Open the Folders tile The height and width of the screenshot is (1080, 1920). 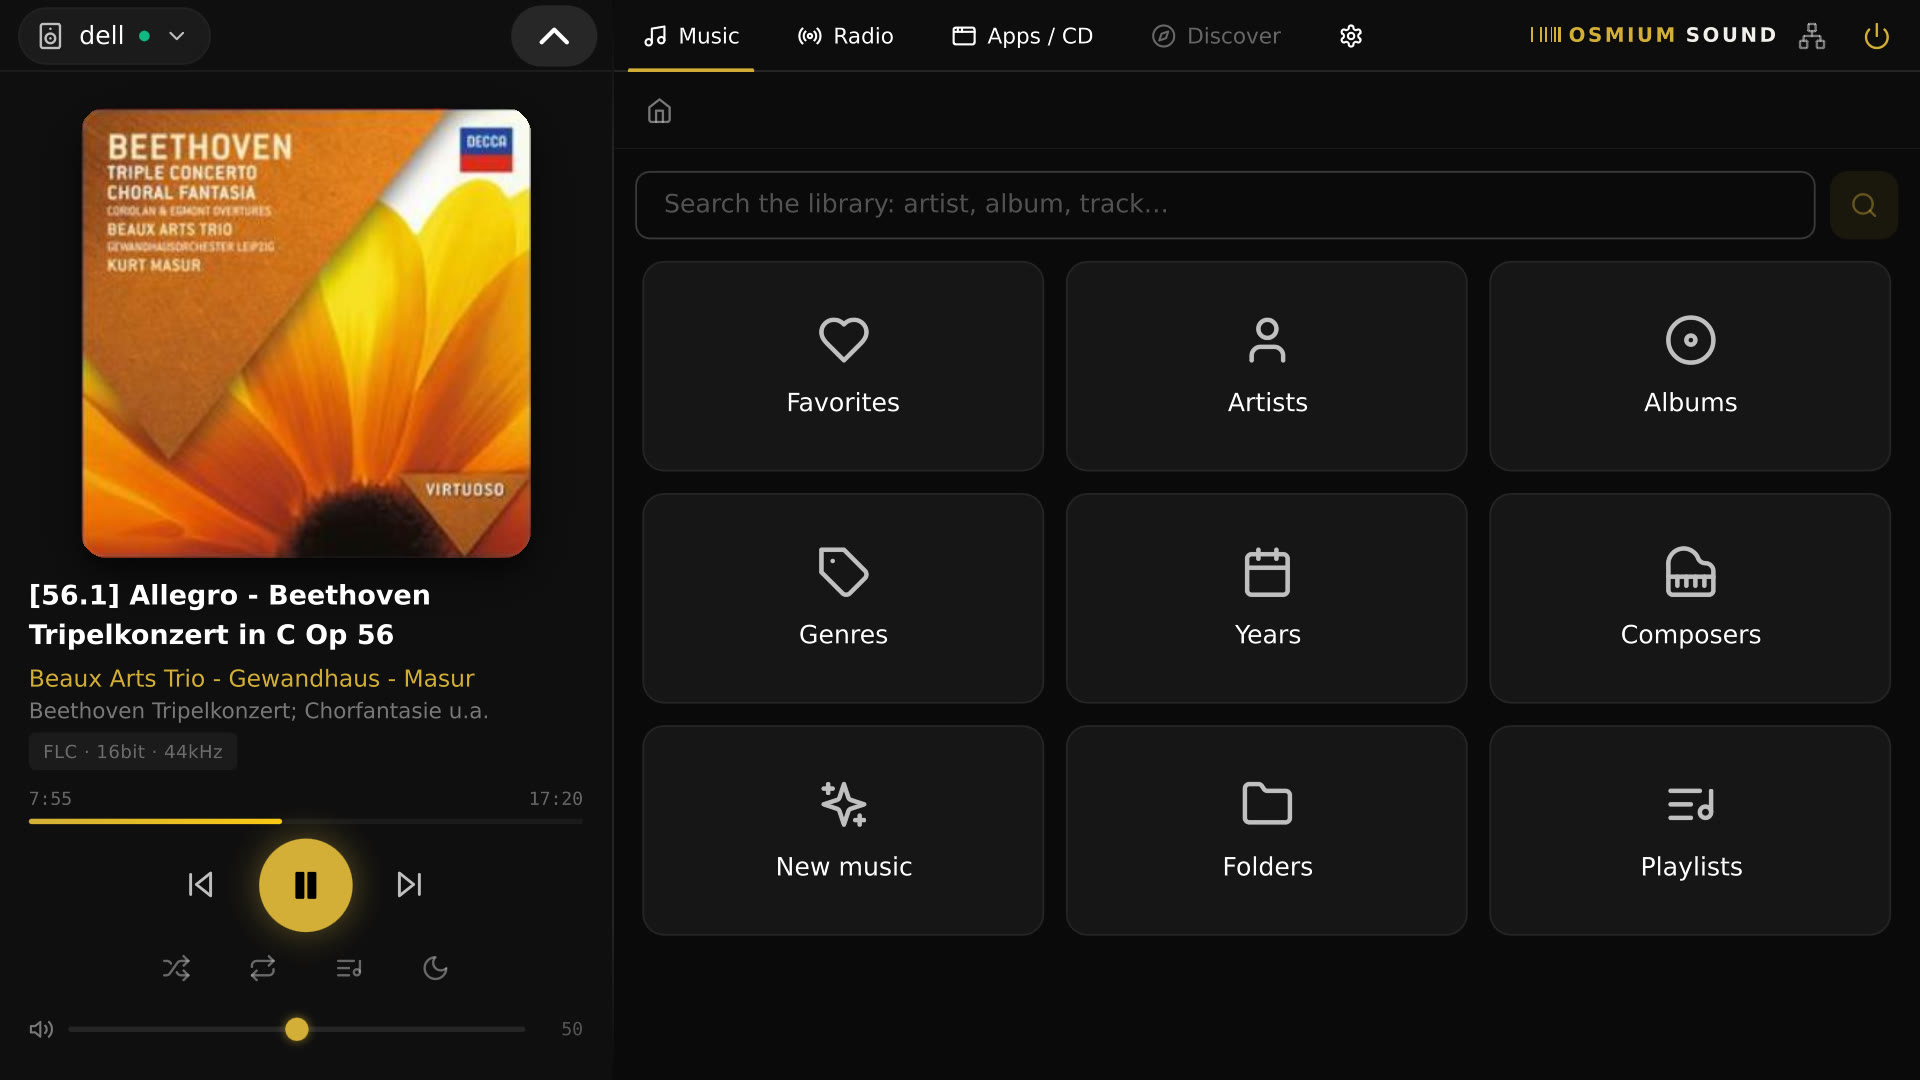click(x=1267, y=830)
